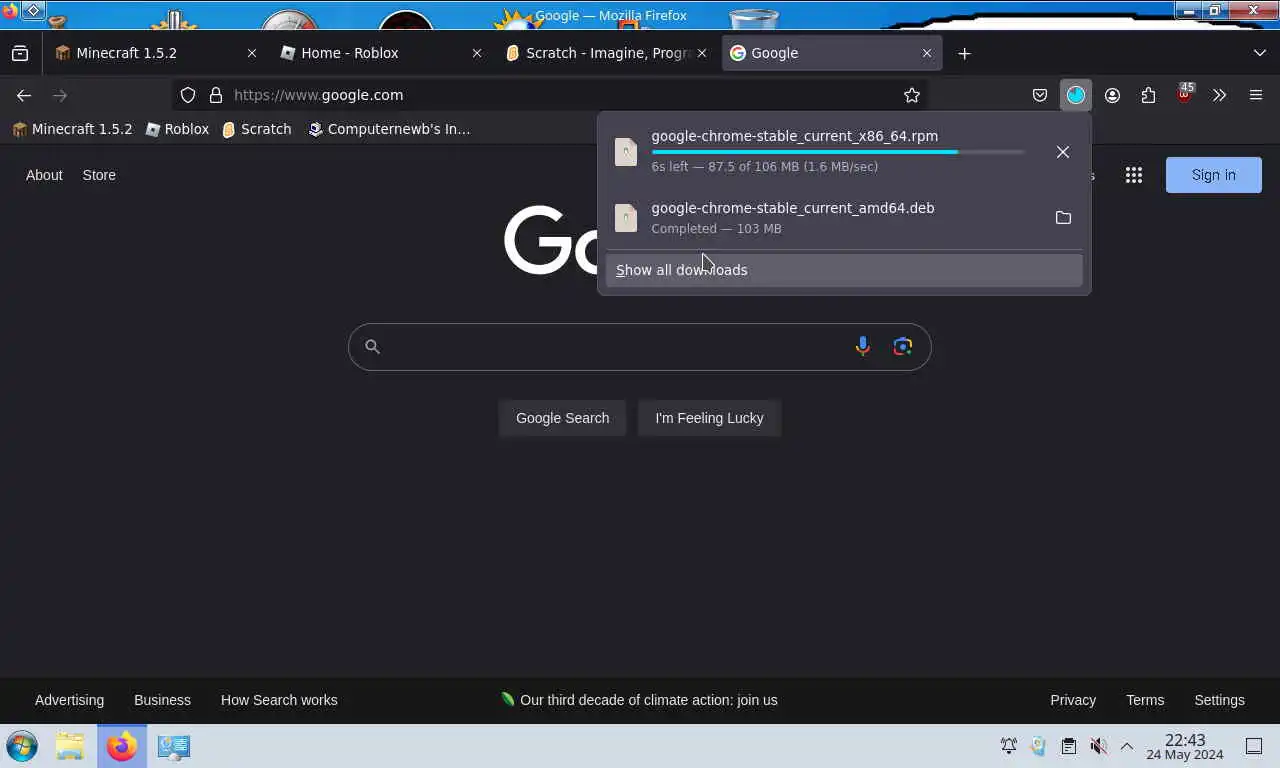Open Business footer link
1280x768 pixels.
coord(162,700)
